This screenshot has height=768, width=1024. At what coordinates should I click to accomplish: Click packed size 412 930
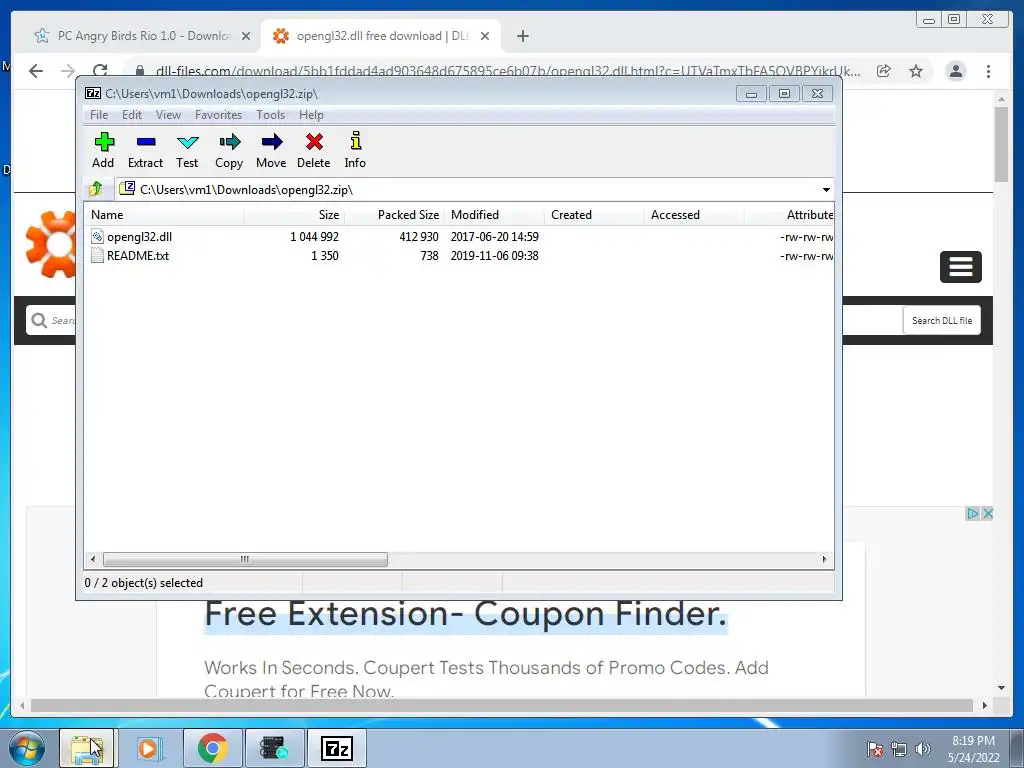[x=419, y=236]
